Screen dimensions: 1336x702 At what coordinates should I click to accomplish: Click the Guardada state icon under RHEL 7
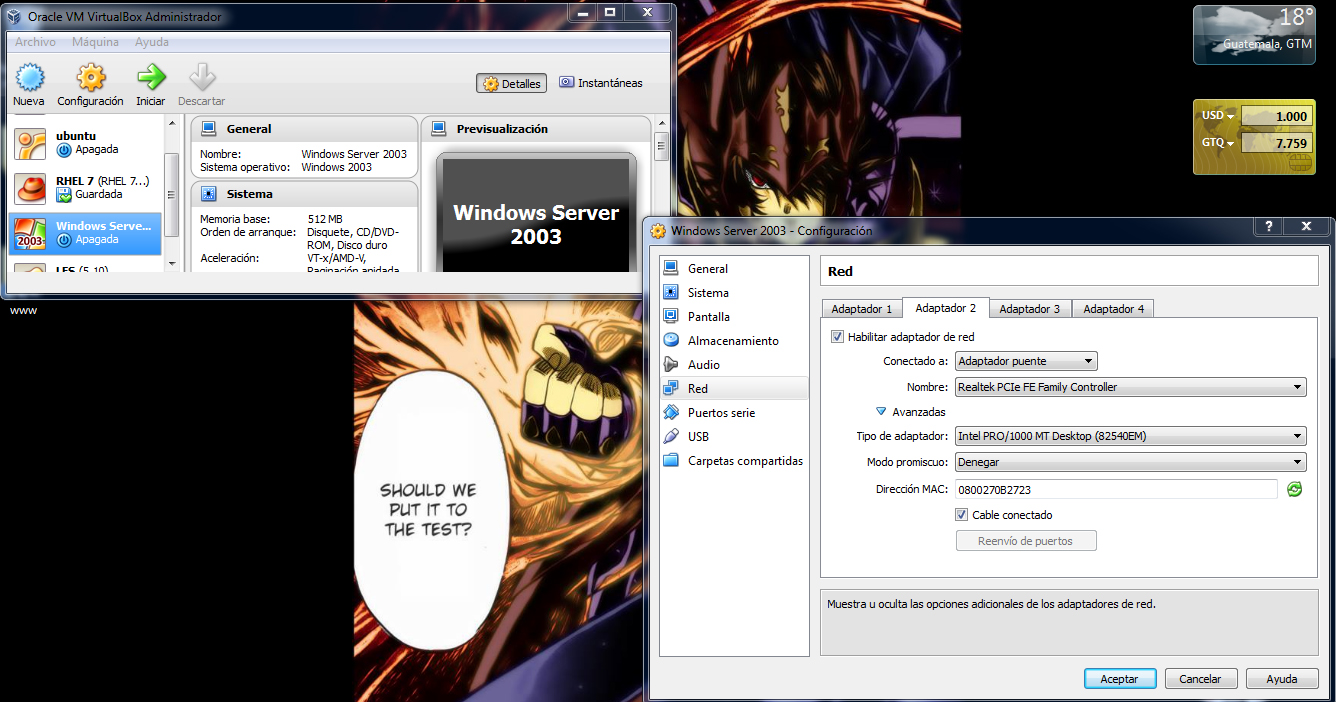click(x=64, y=194)
